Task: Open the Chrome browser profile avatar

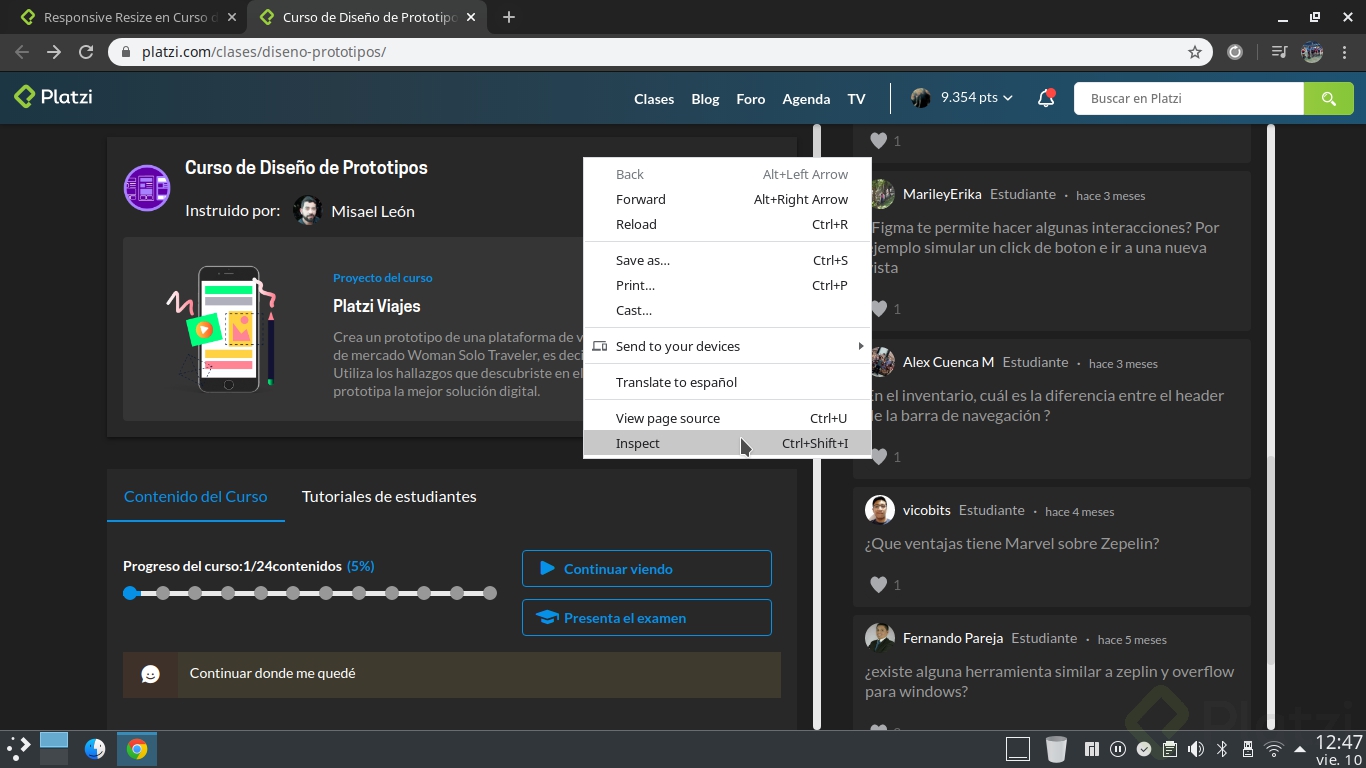Action: tap(1311, 52)
